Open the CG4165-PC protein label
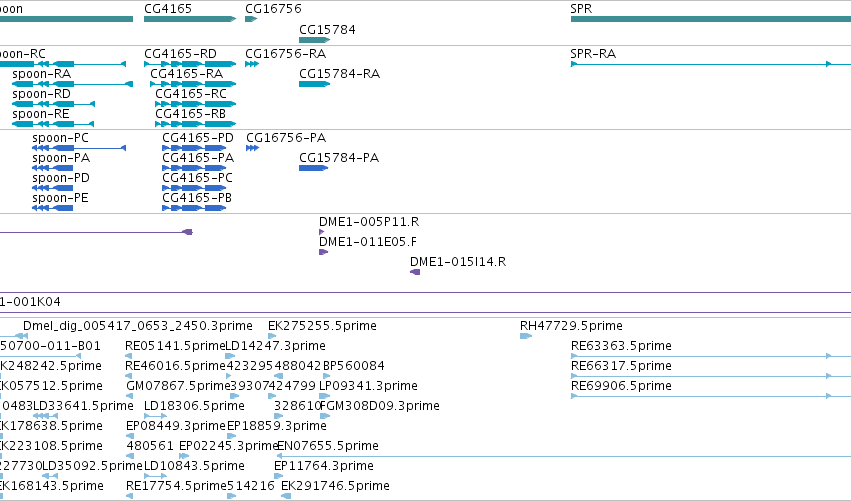The width and height of the screenshot is (851, 501). pyautogui.click(x=198, y=178)
